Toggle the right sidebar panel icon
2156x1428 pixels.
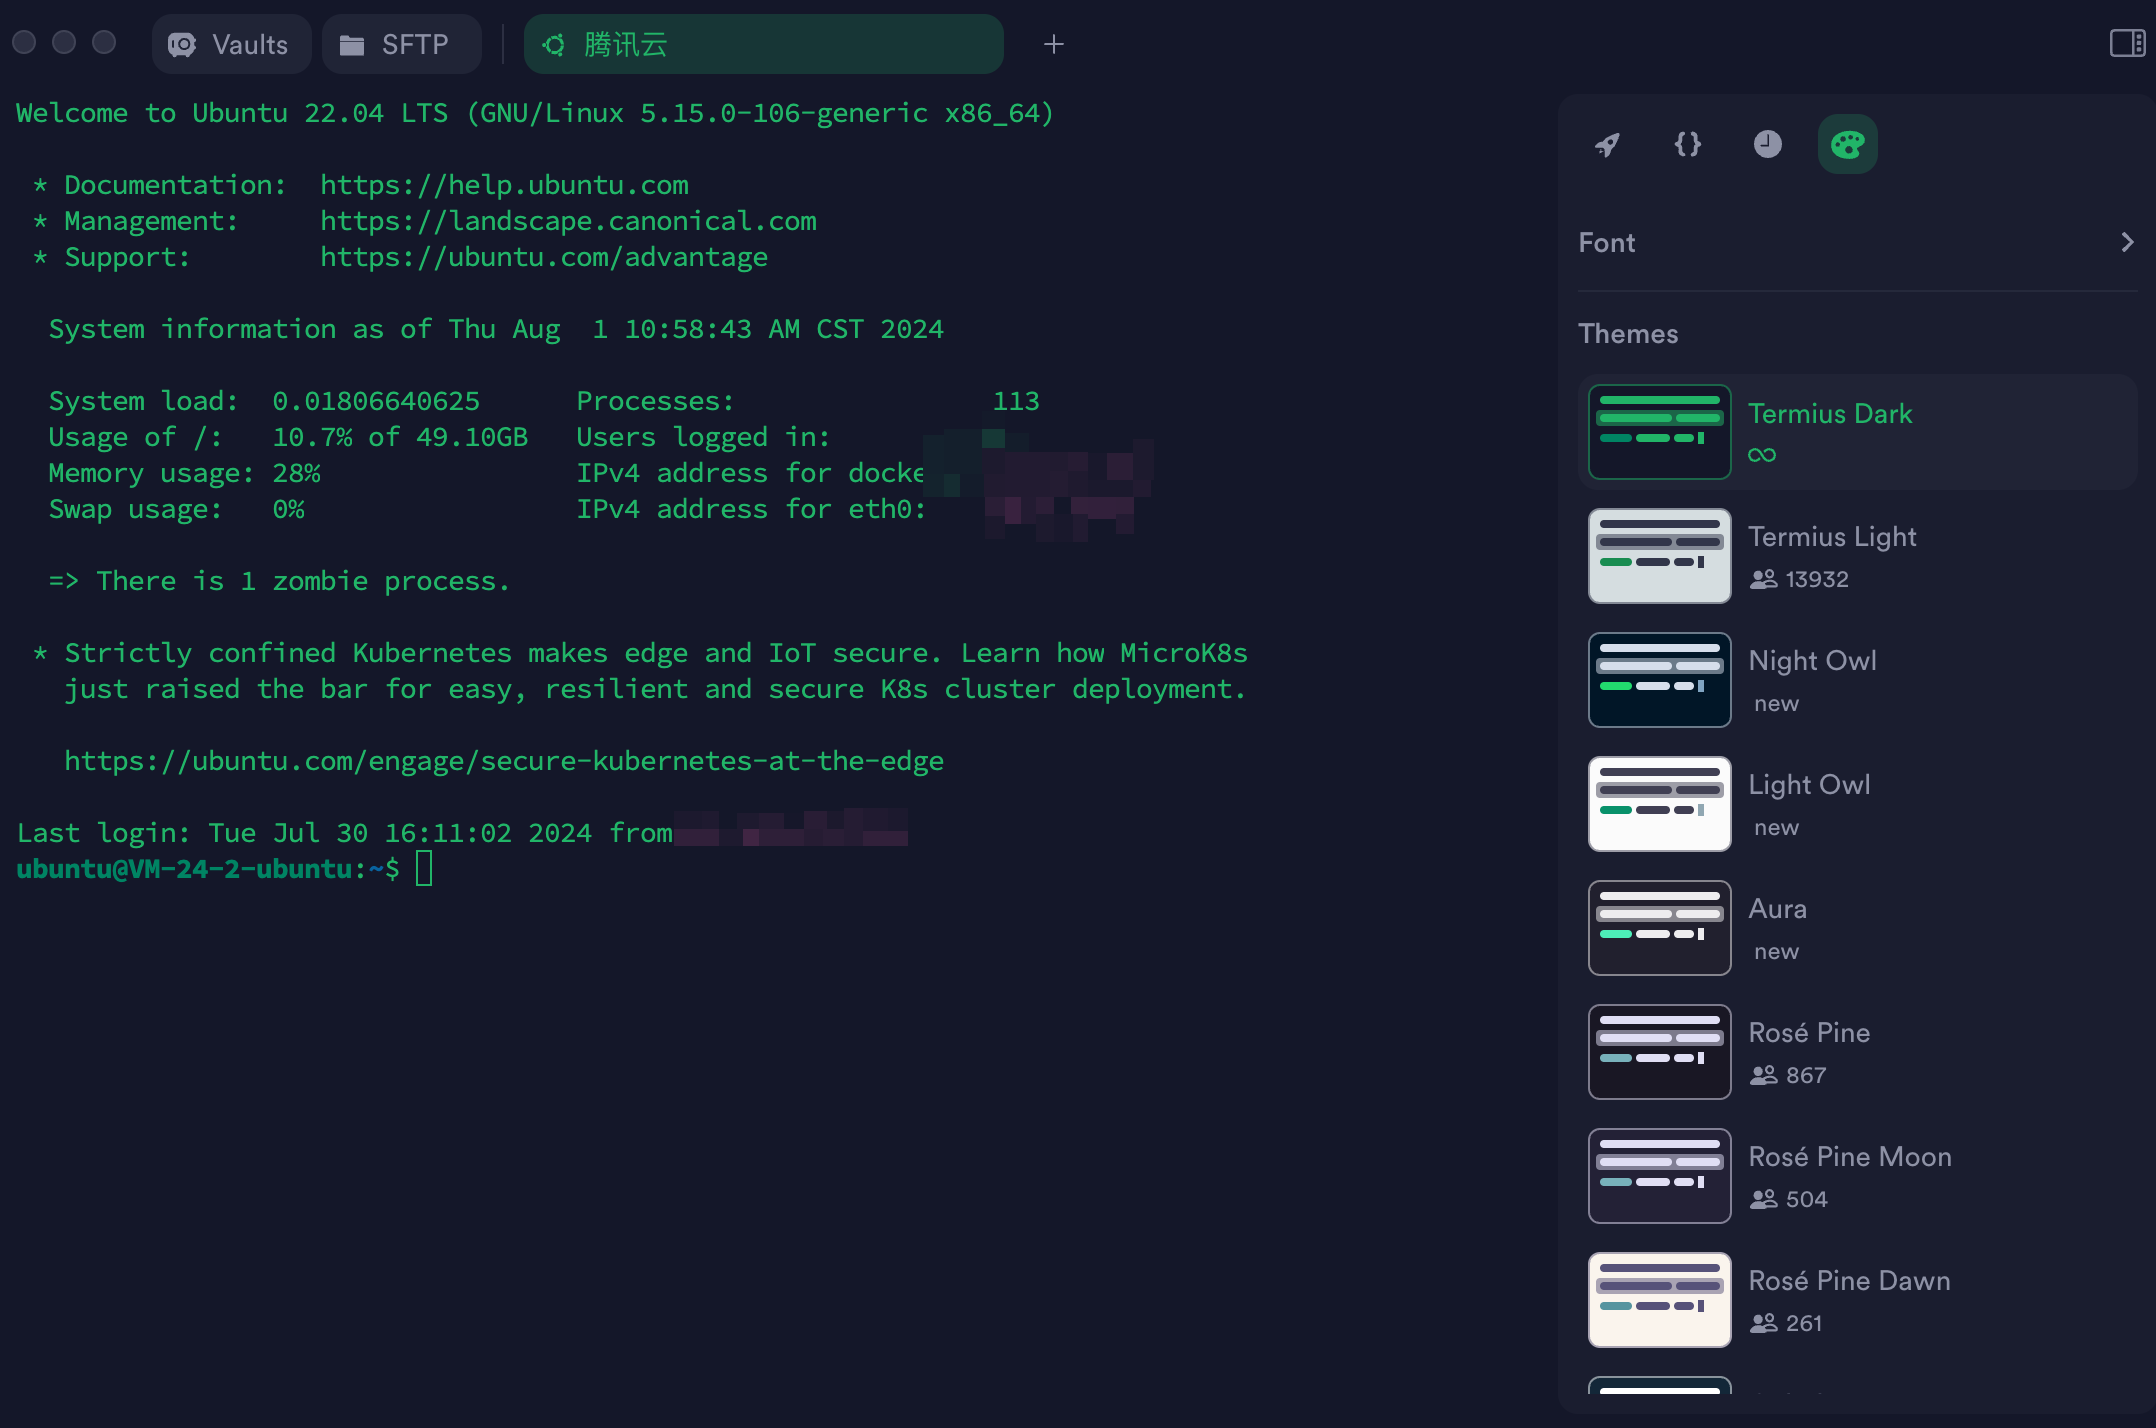2127,44
